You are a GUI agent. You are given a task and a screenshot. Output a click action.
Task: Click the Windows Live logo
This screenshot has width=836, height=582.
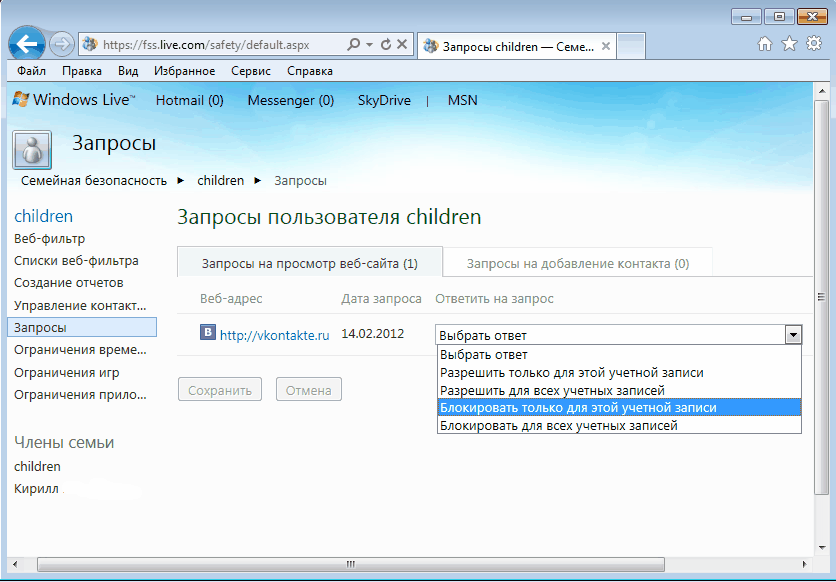point(74,100)
